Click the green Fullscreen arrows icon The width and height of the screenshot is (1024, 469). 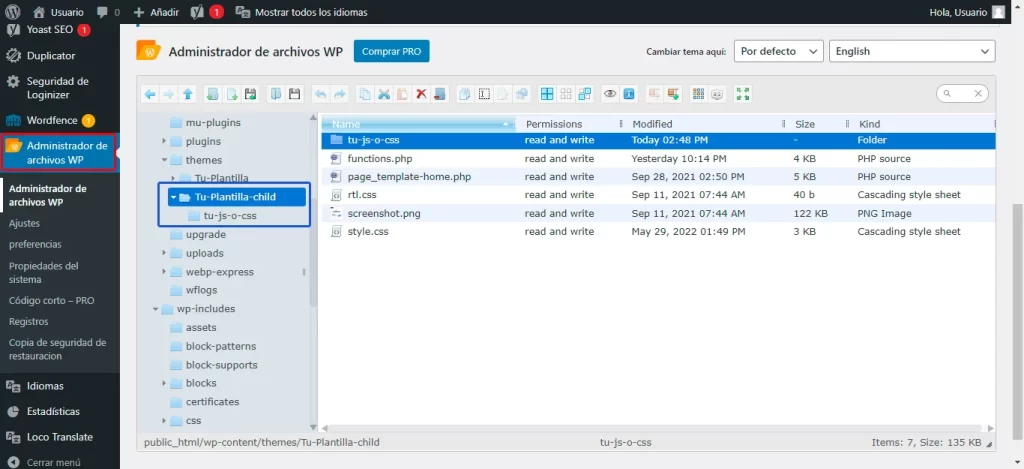coord(743,94)
